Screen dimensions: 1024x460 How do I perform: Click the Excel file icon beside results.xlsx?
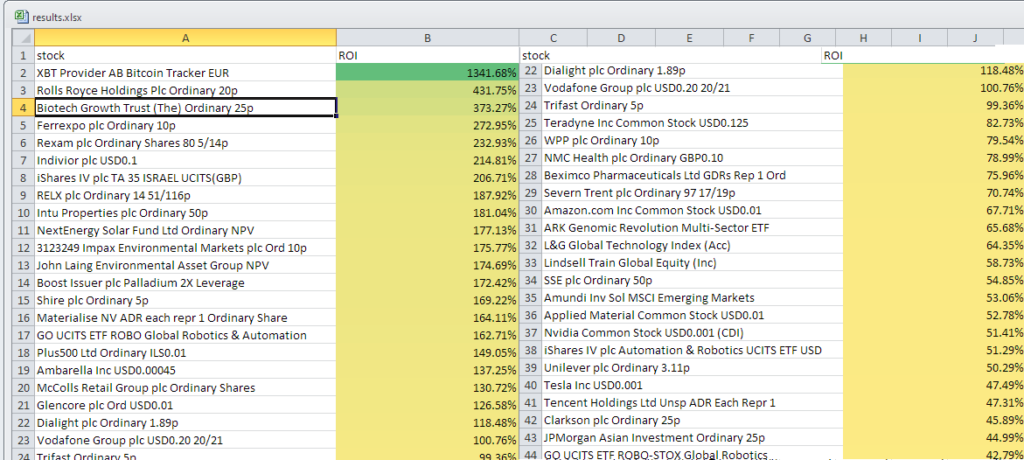point(22,16)
